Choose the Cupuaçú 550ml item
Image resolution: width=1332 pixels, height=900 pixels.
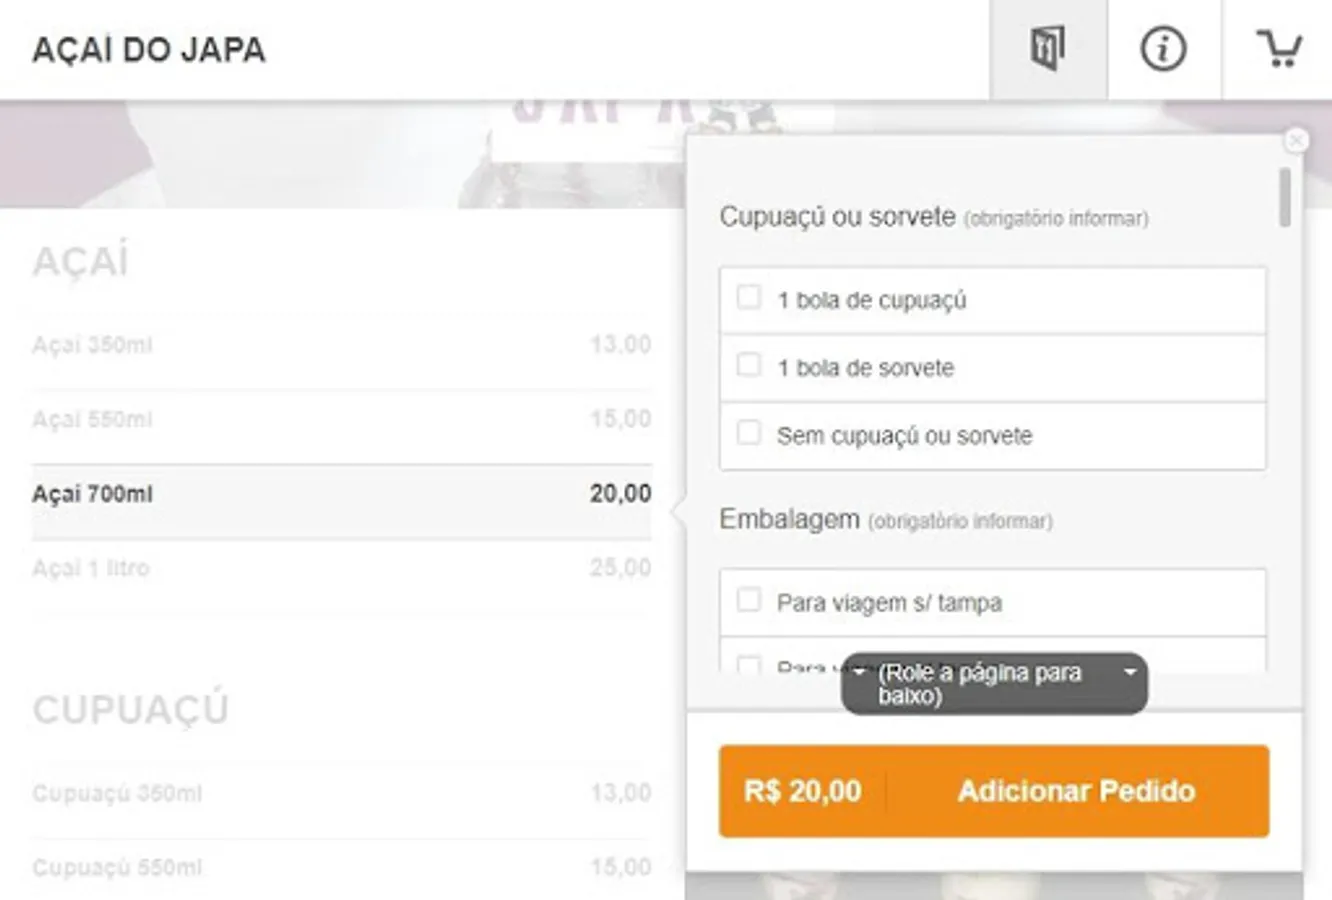[x=341, y=867]
